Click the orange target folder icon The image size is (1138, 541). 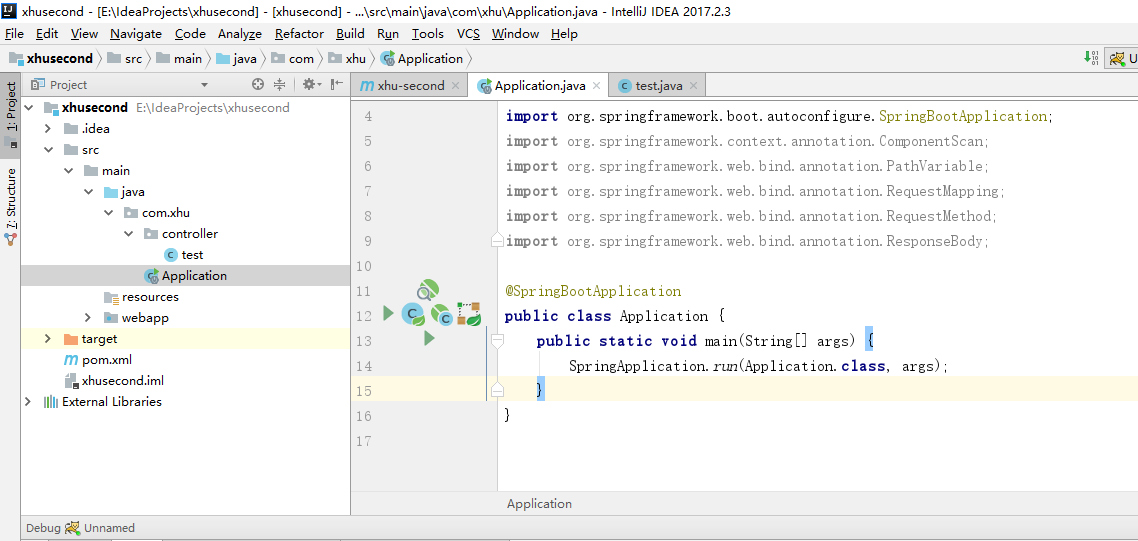click(x=70, y=339)
